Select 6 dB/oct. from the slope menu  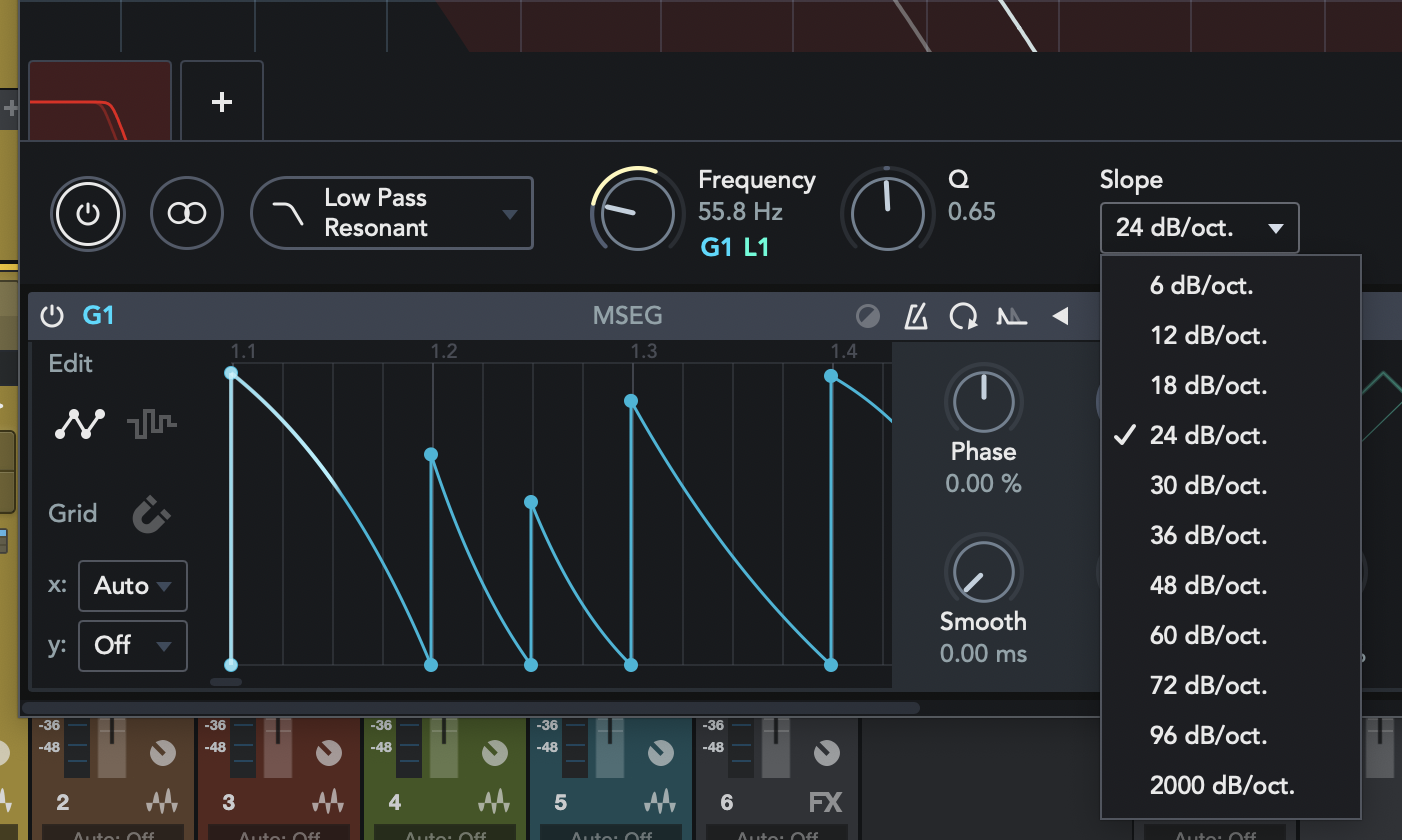click(x=1230, y=286)
